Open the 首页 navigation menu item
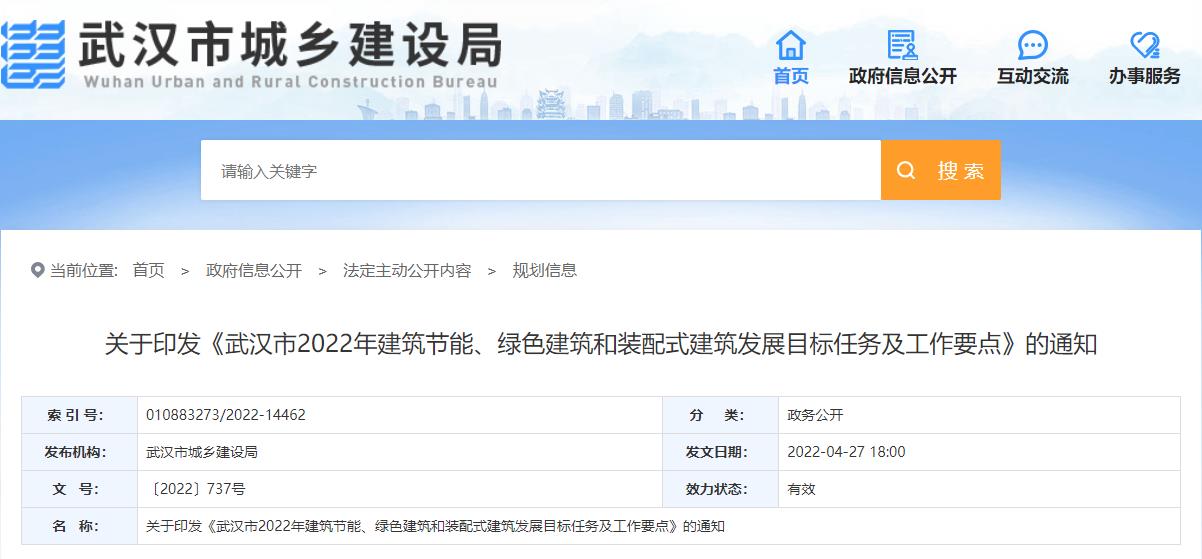1202x559 pixels. 790,76
